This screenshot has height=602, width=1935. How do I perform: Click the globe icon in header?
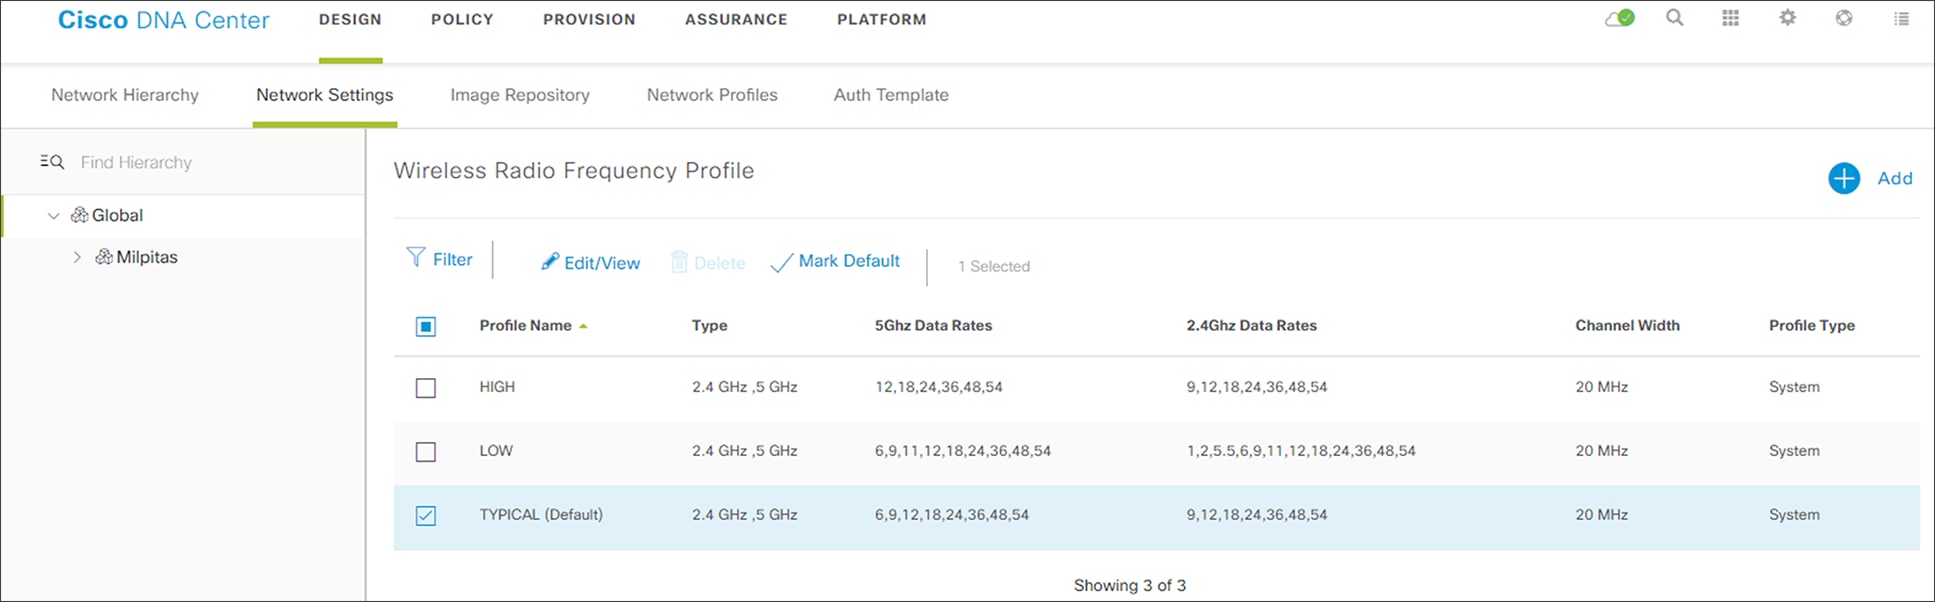tap(1844, 18)
